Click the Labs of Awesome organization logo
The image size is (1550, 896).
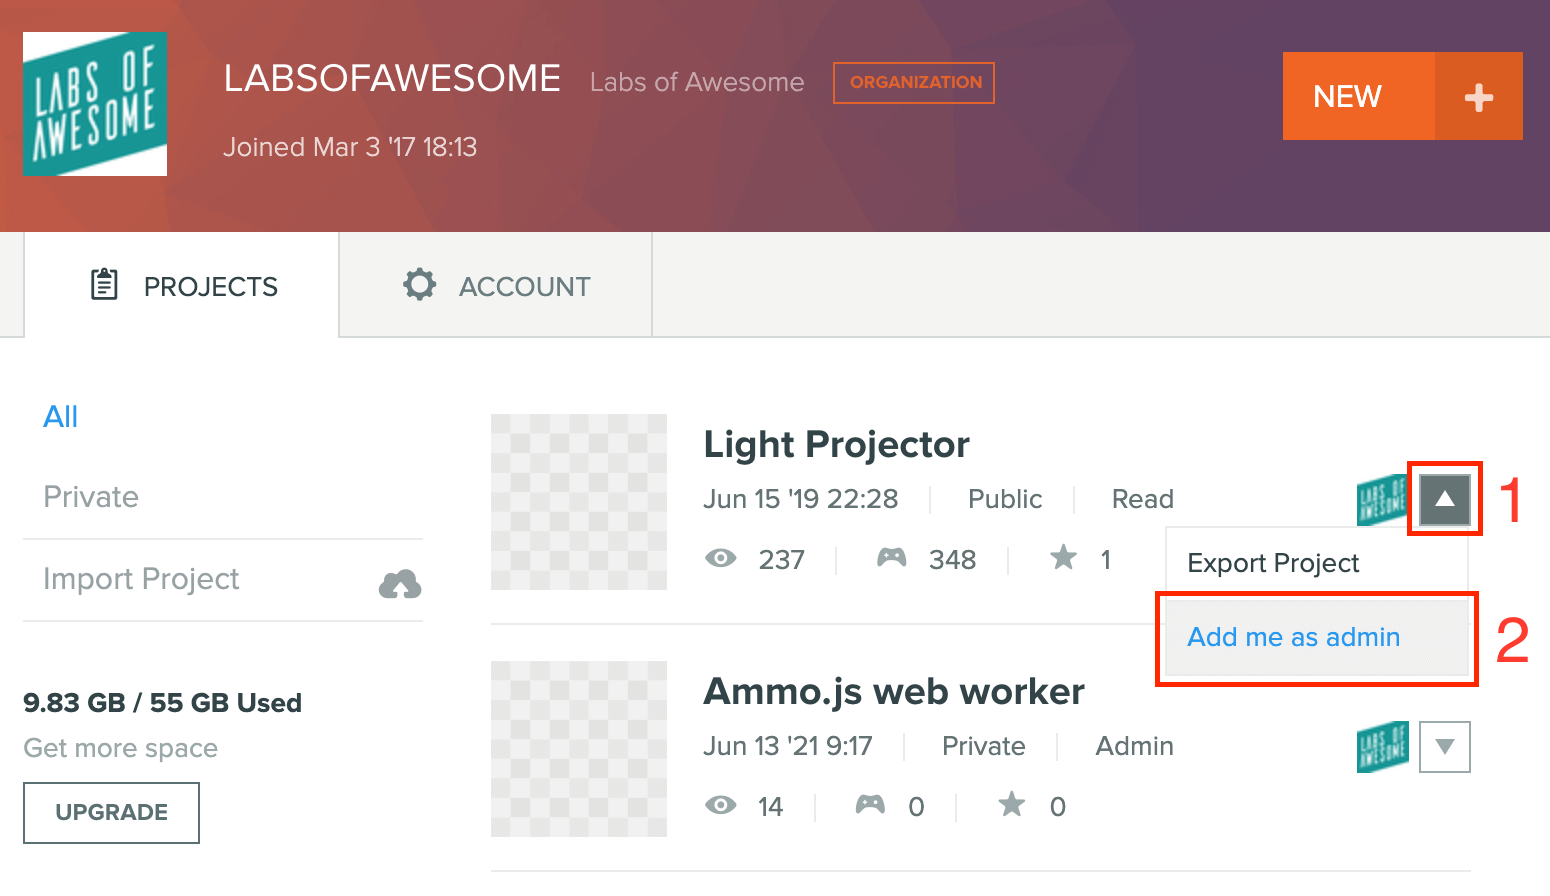[x=95, y=104]
